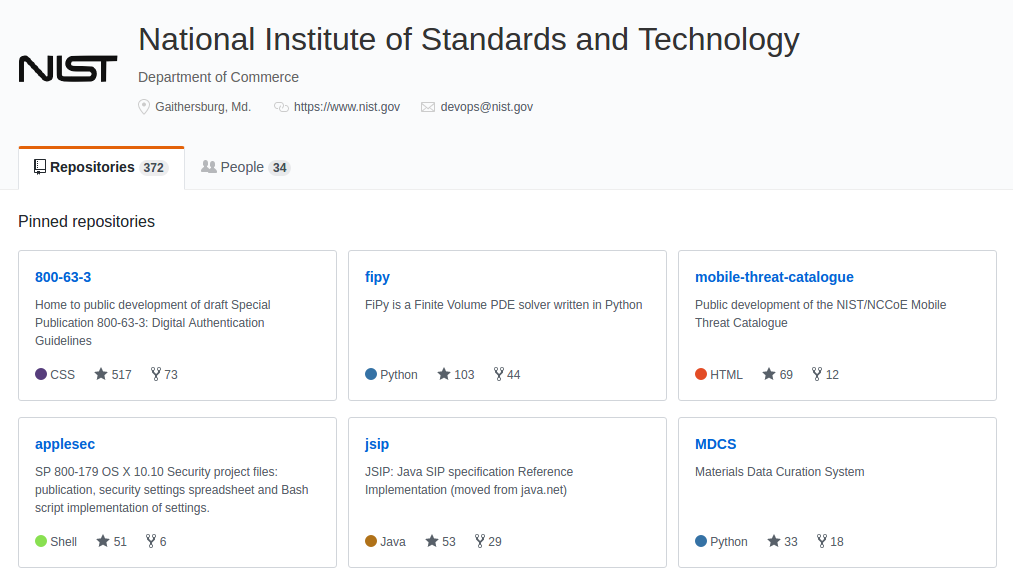This screenshot has height=577, width=1013.
Task: Click the 53 stars count on jsip
Action: pyautogui.click(x=449, y=541)
